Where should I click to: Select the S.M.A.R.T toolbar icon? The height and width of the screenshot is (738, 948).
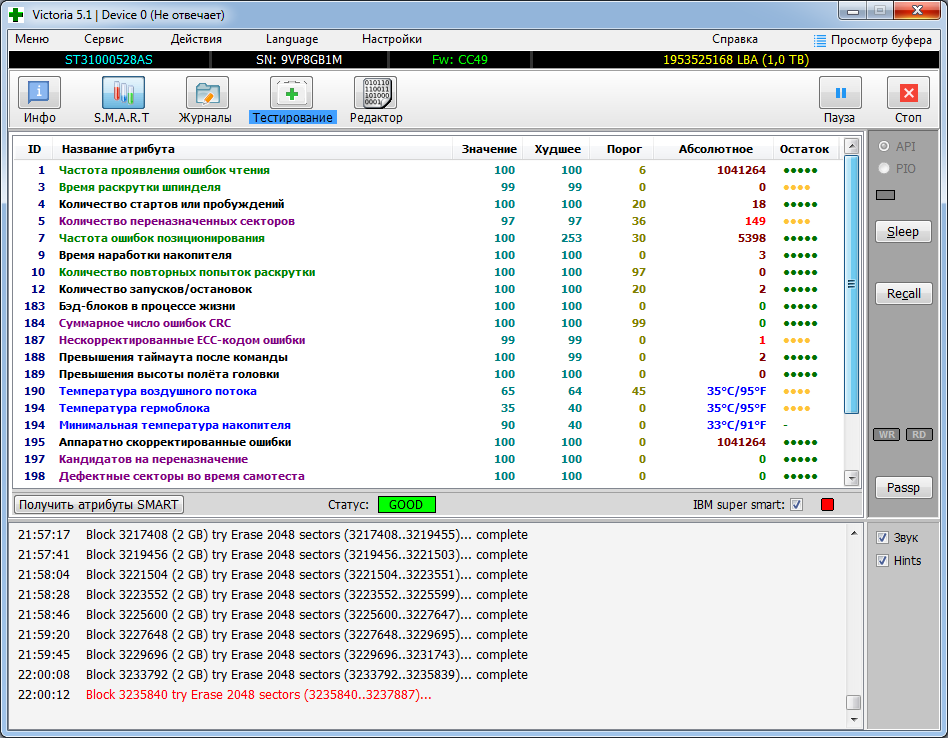click(x=123, y=93)
